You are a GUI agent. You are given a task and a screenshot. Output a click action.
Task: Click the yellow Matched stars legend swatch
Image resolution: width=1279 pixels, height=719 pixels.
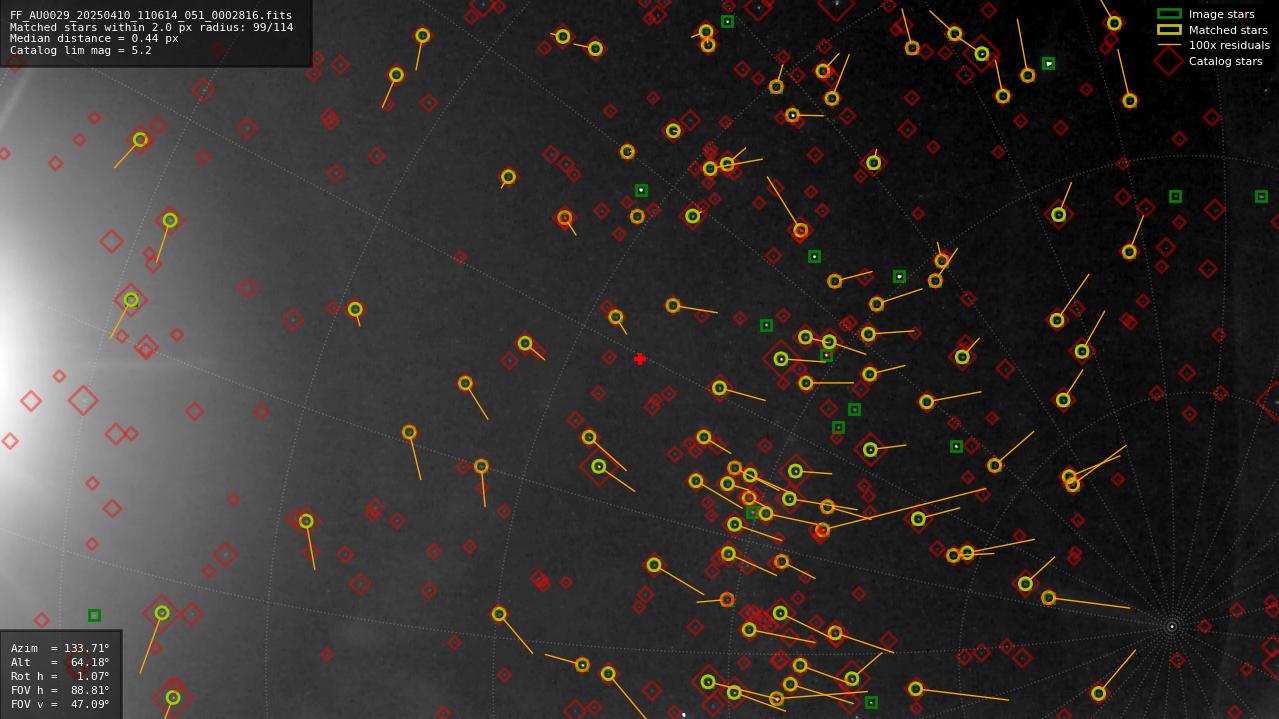coord(1169,30)
